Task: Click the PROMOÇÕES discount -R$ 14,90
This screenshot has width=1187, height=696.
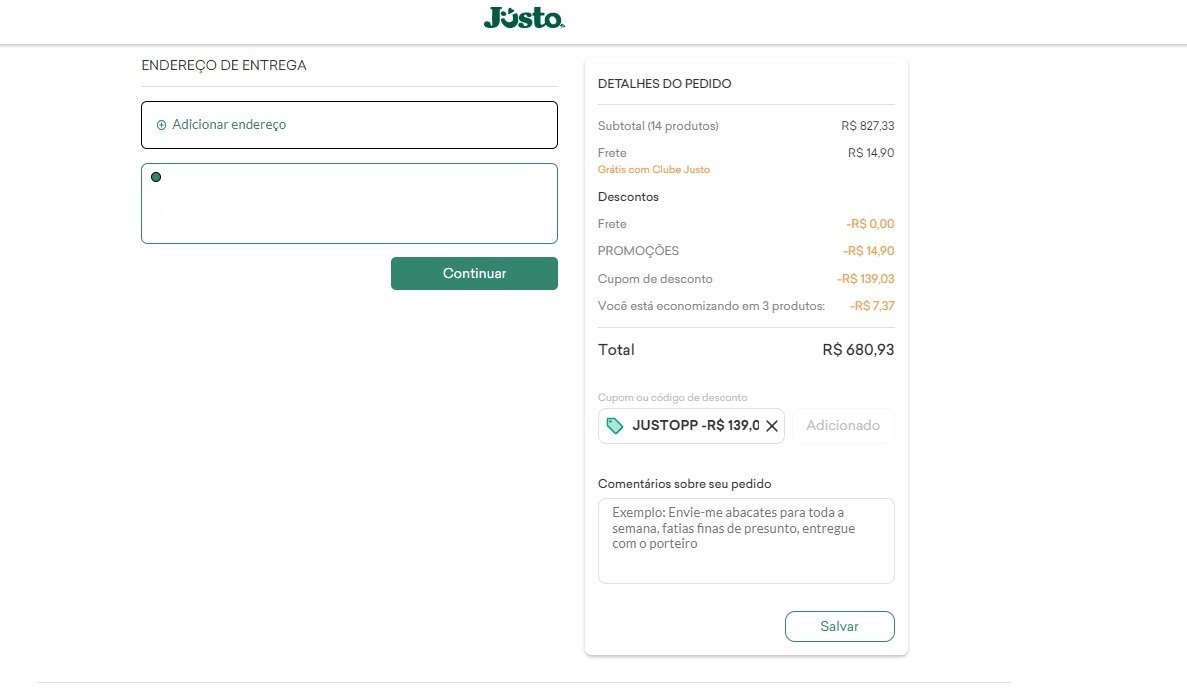Action: (x=868, y=251)
